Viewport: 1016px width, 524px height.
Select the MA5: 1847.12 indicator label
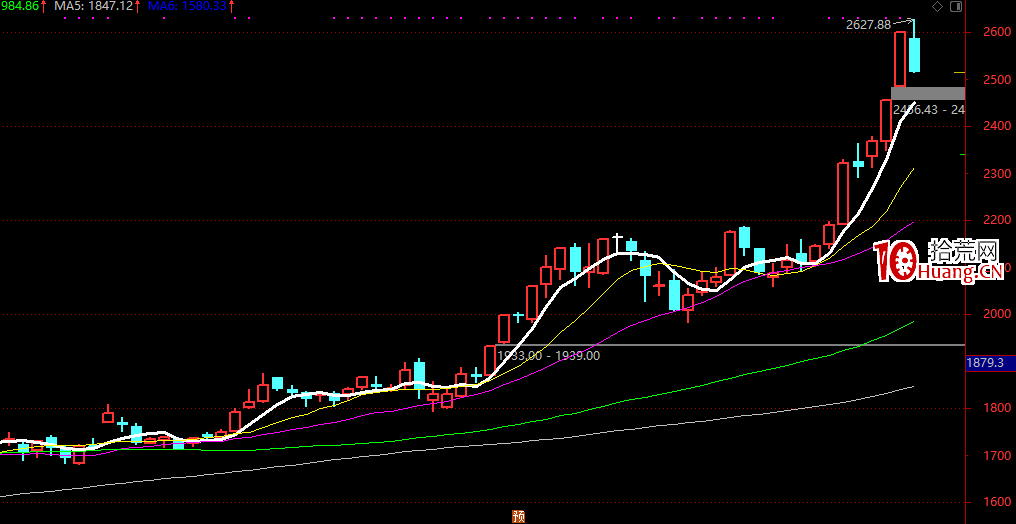[93, 6]
